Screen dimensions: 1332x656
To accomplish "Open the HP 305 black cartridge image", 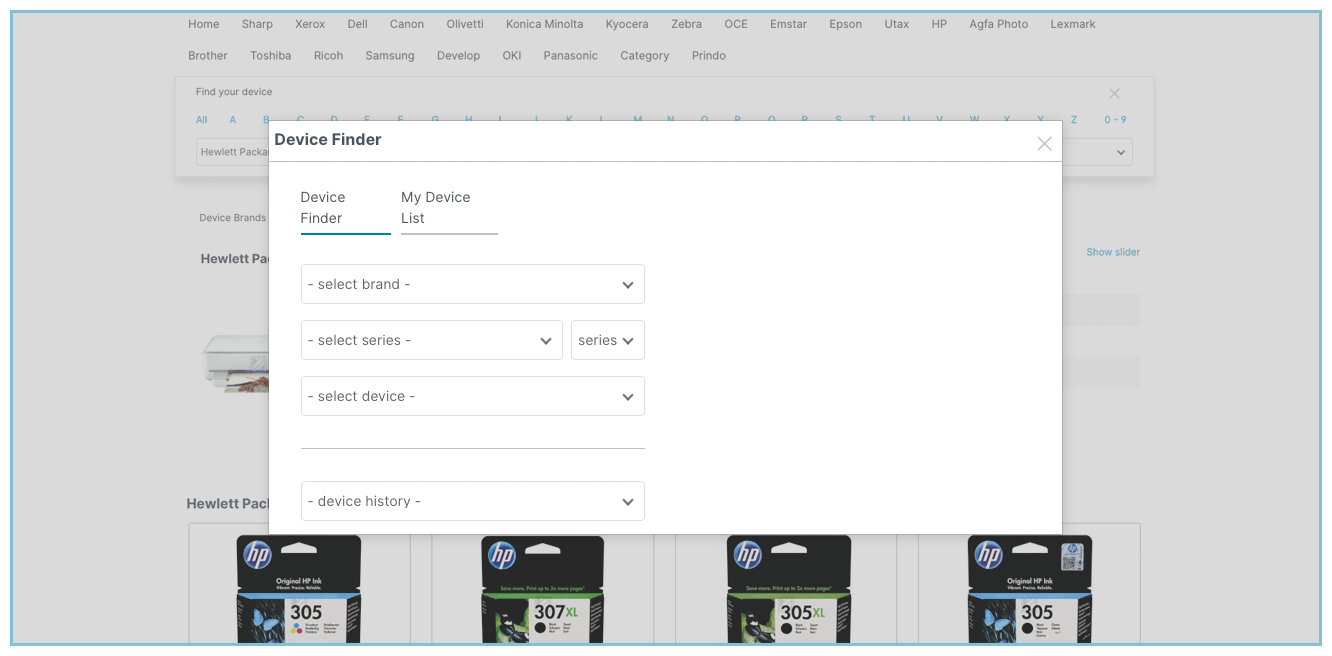I will (1030, 589).
